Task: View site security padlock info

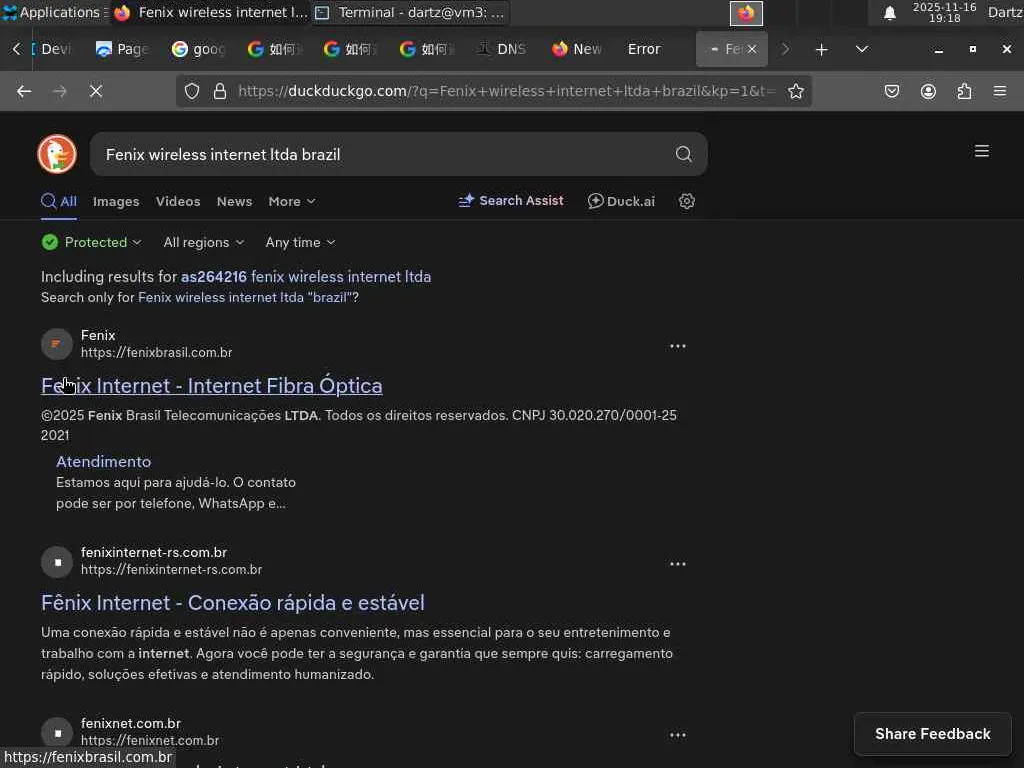Action: 220,91
